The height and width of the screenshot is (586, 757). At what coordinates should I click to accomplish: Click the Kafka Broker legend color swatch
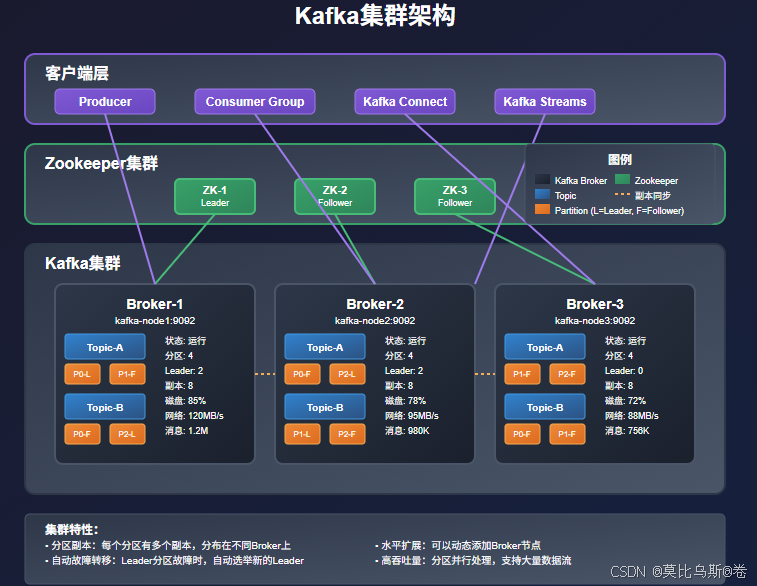(543, 180)
